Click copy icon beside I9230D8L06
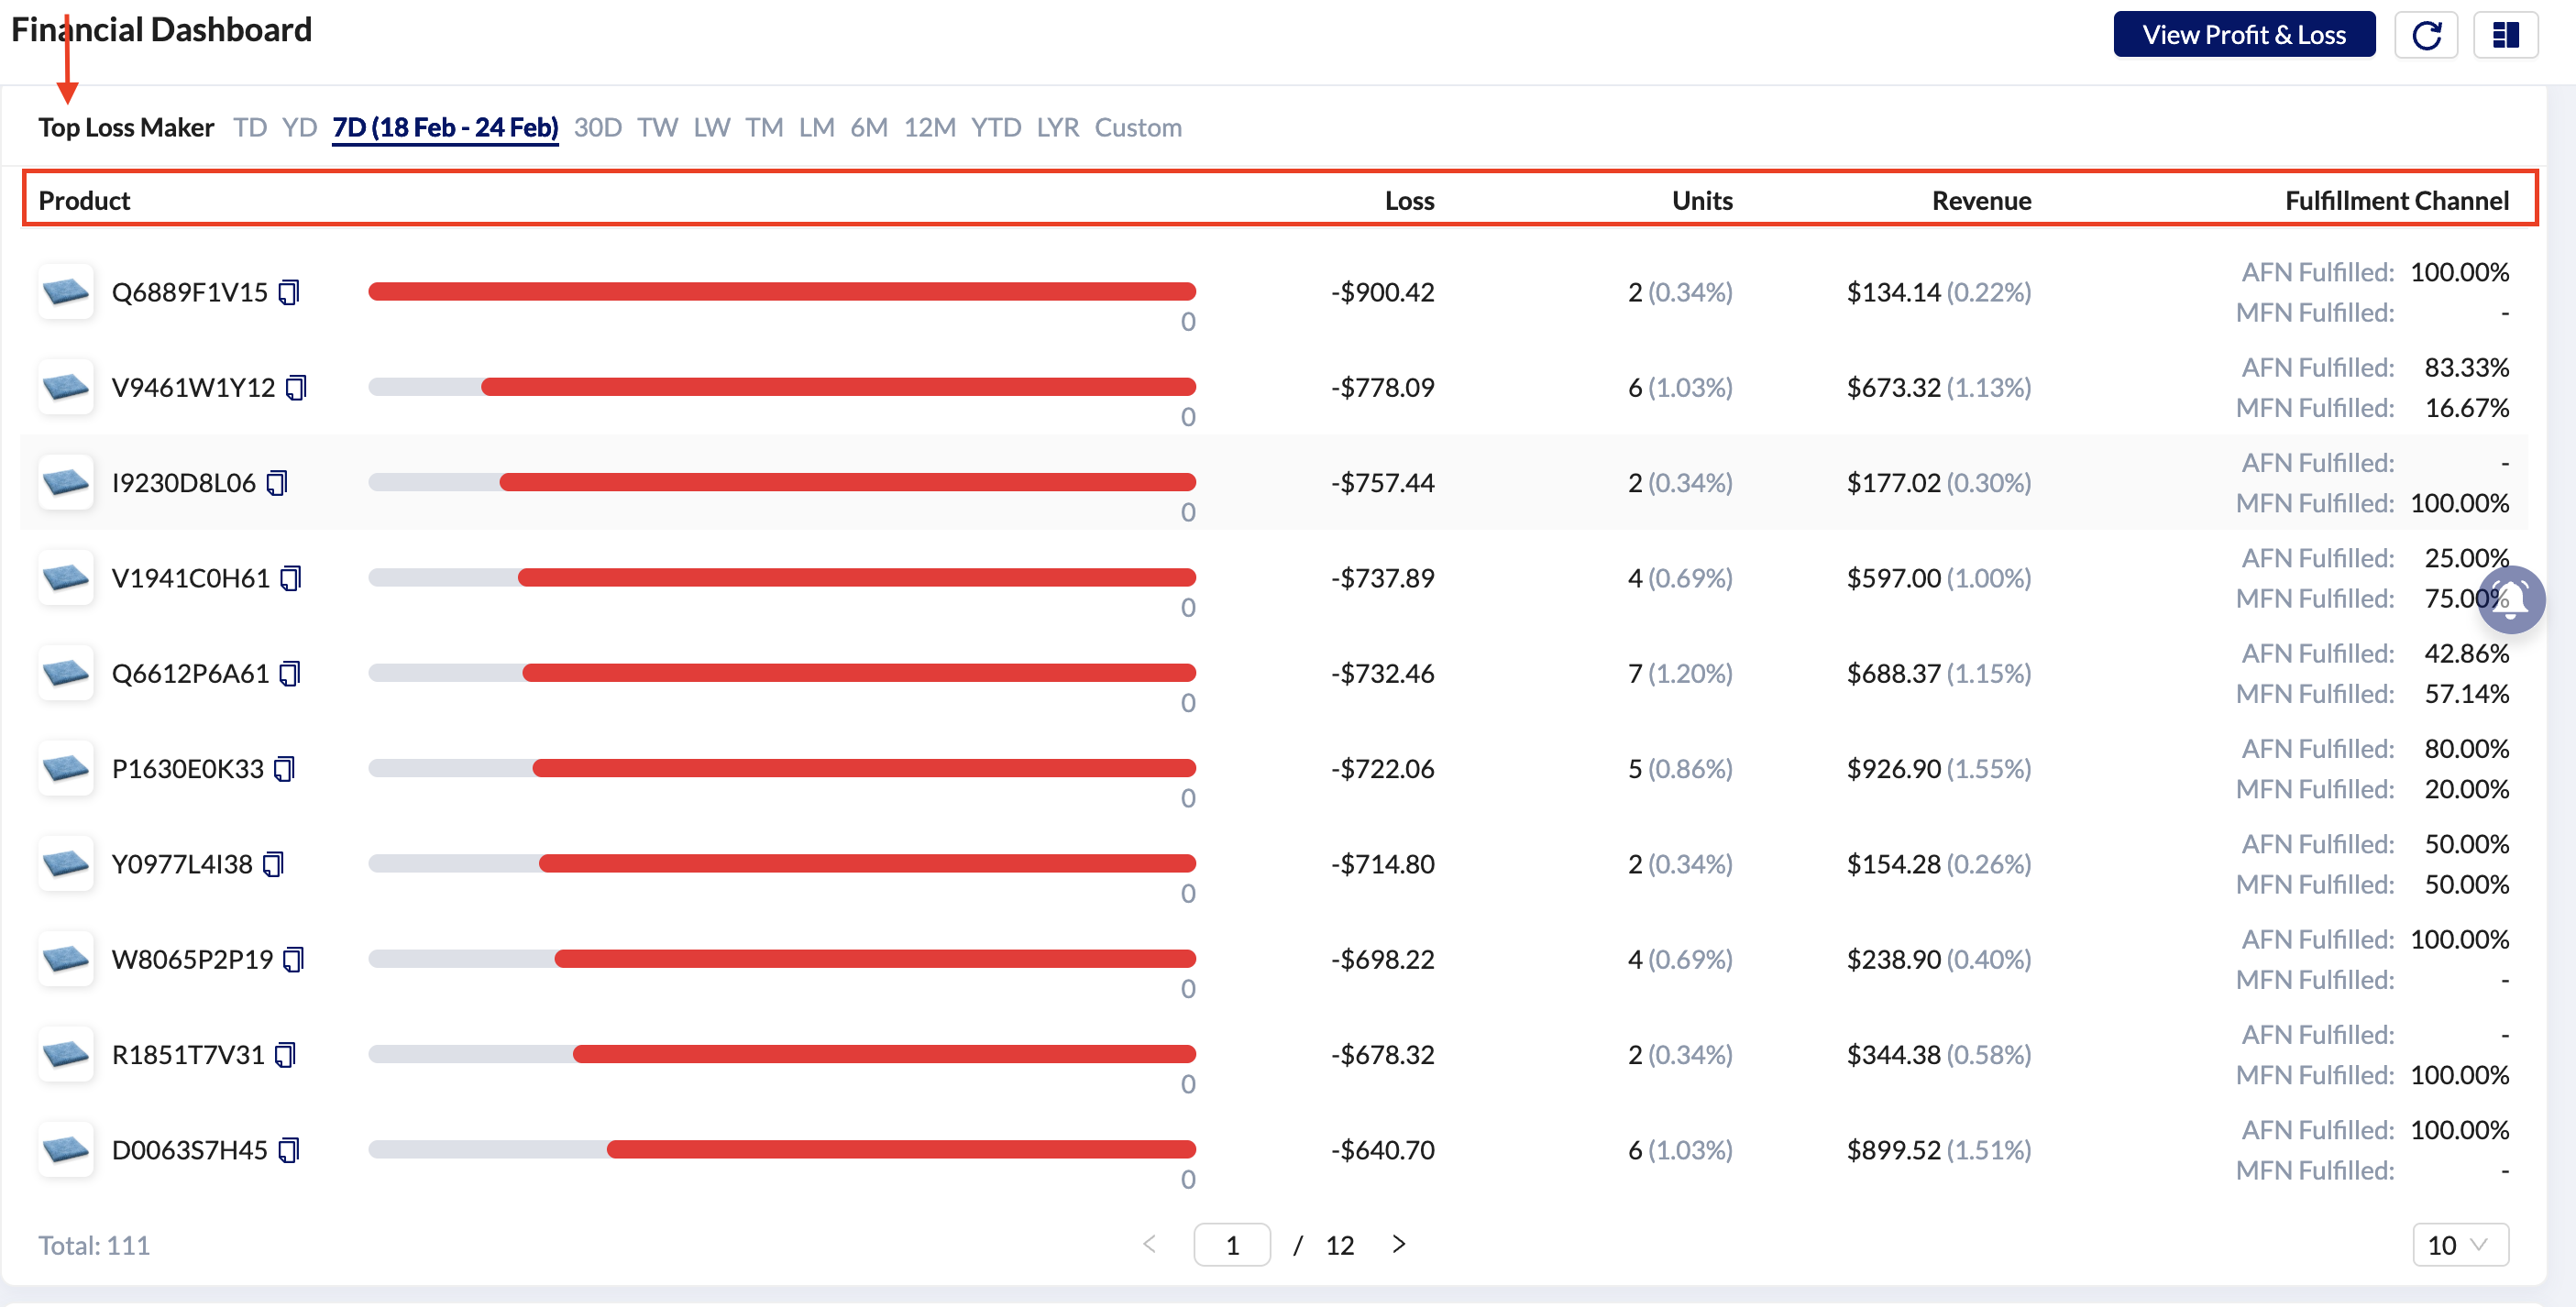 (x=277, y=483)
